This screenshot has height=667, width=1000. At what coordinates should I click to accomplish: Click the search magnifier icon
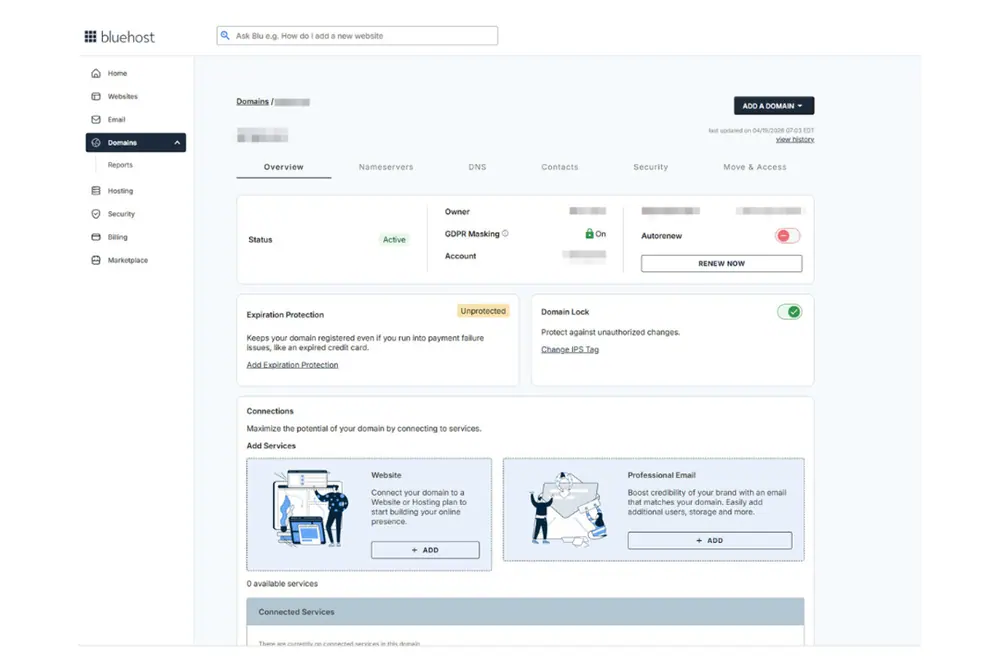click(x=225, y=36)
